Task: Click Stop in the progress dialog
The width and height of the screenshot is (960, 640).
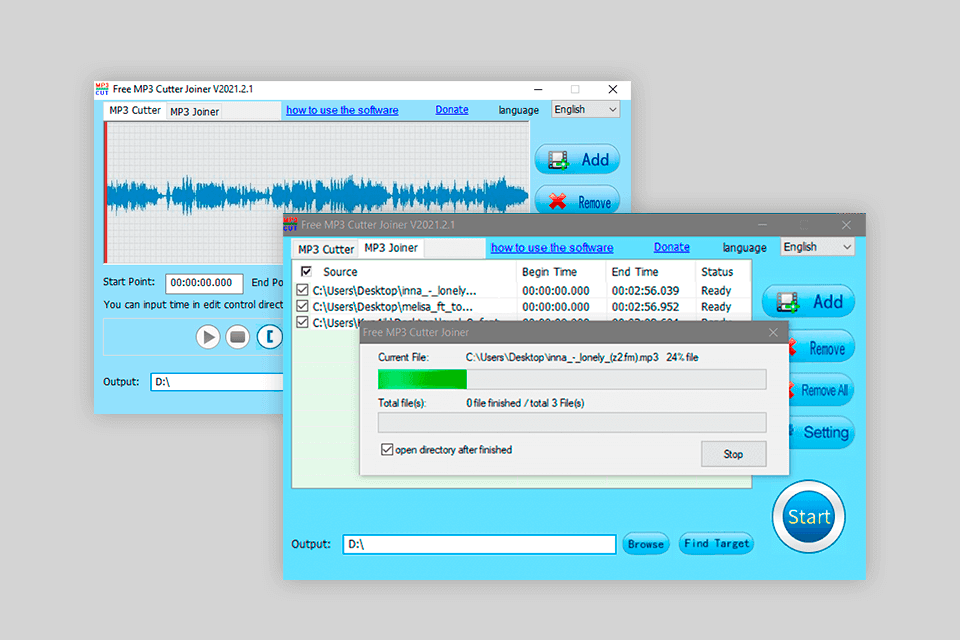Action: click(x=733, y=454)
